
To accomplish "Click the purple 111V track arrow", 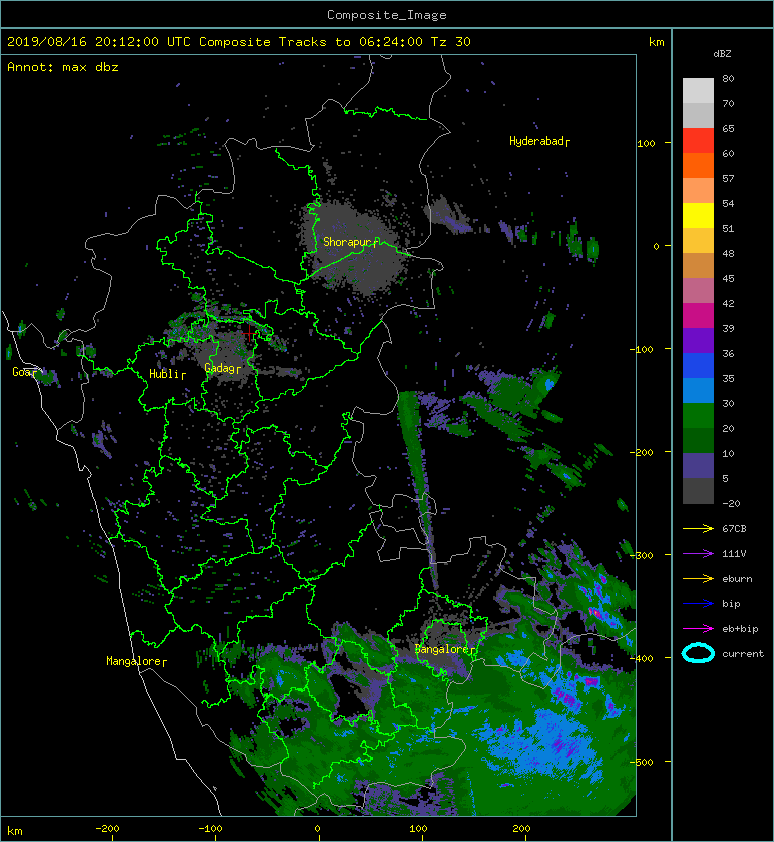I will tap(698, 554).
